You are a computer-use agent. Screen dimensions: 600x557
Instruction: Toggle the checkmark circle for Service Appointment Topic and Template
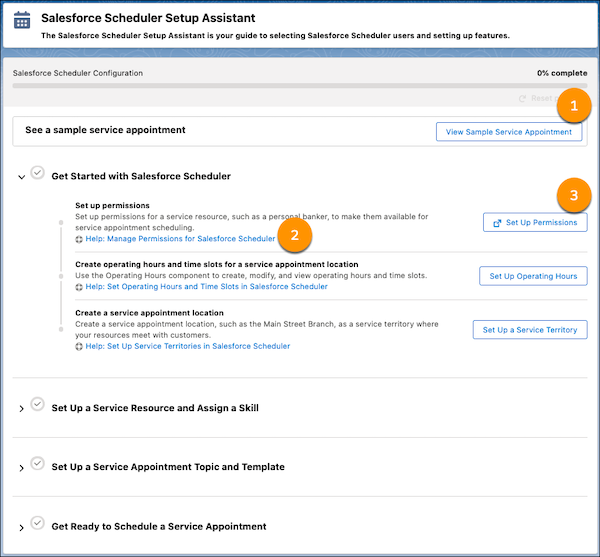click(x=38, y=463)
